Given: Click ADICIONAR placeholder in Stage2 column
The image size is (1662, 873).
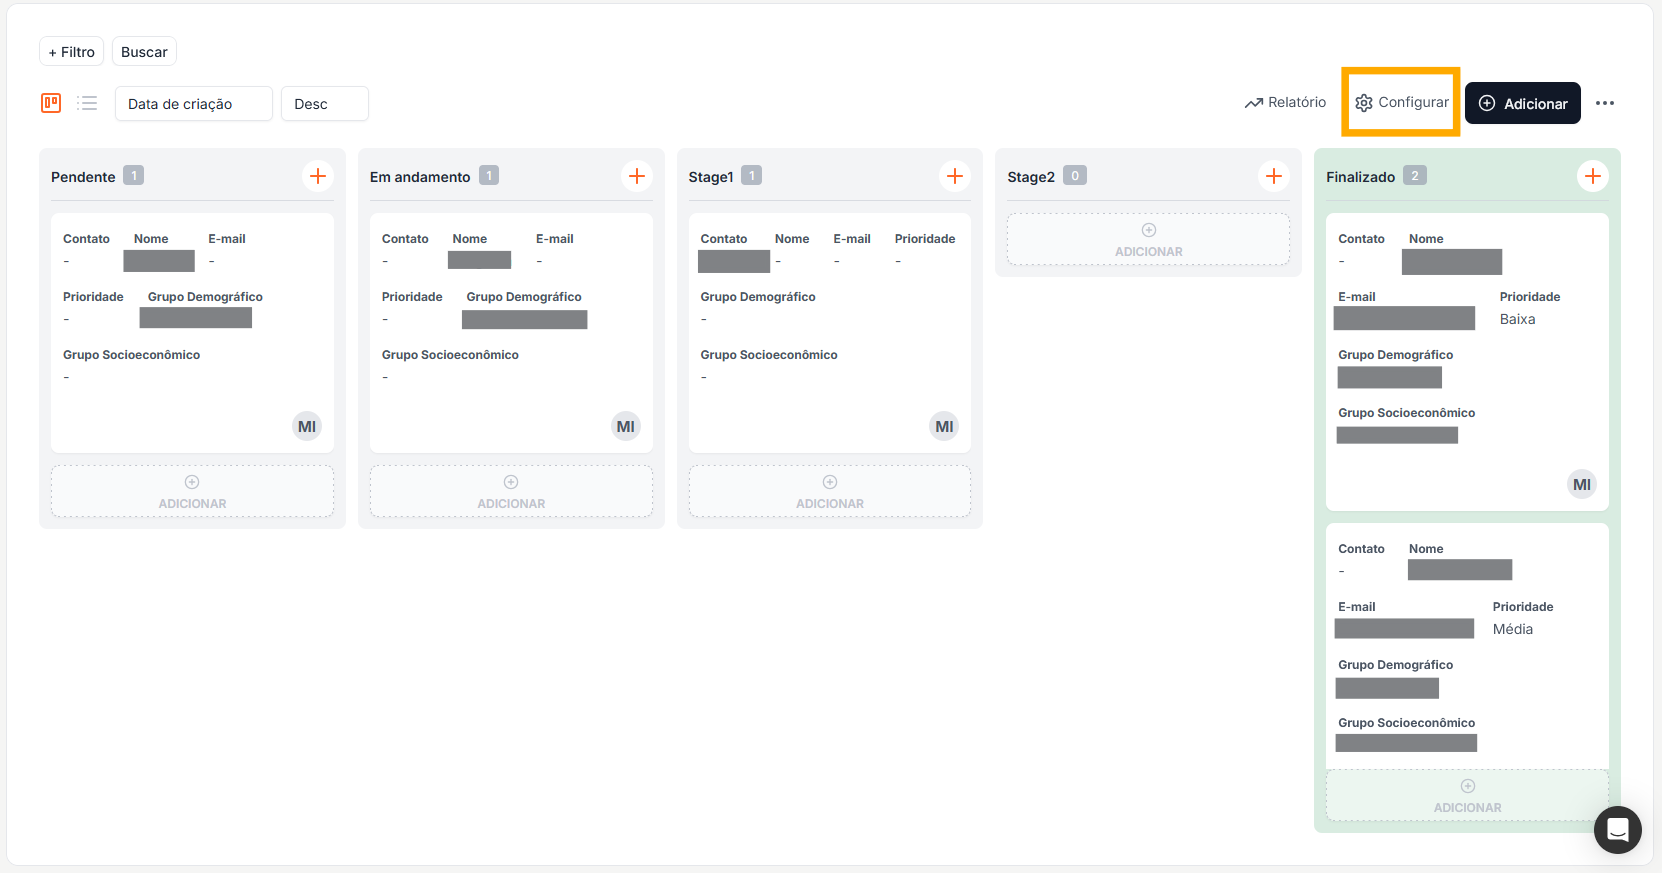Looking at the screenshot, I should click(1148, 240).
